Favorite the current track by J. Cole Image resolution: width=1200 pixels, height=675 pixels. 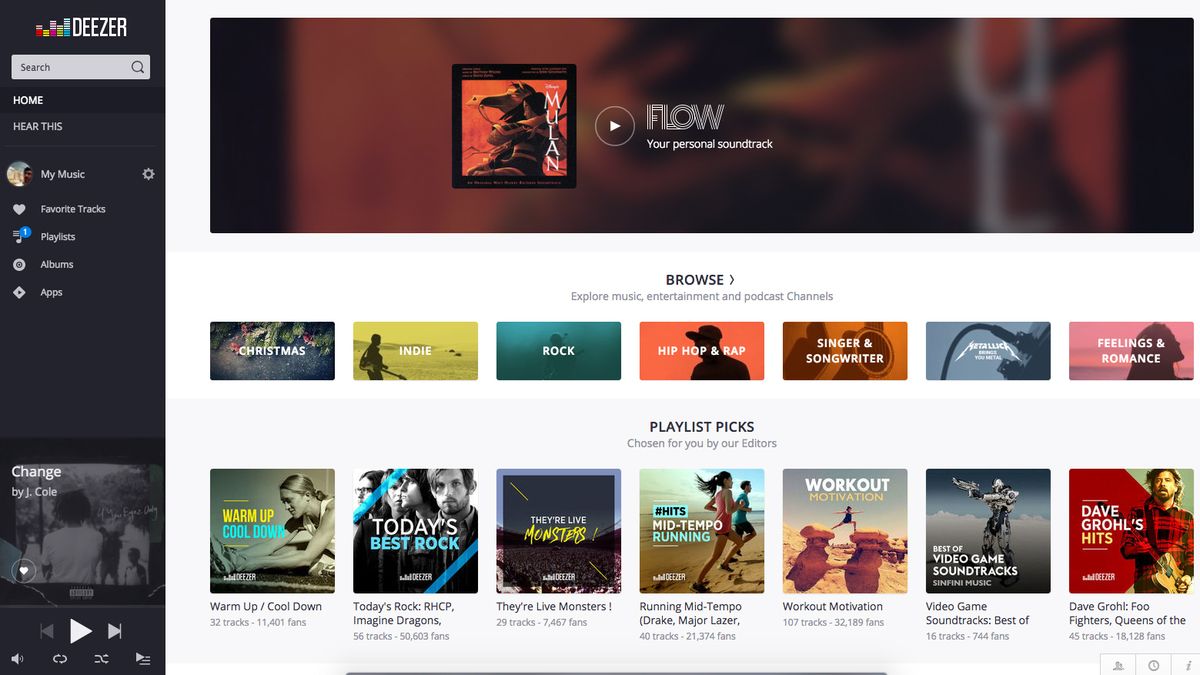(x=22, y=570)
